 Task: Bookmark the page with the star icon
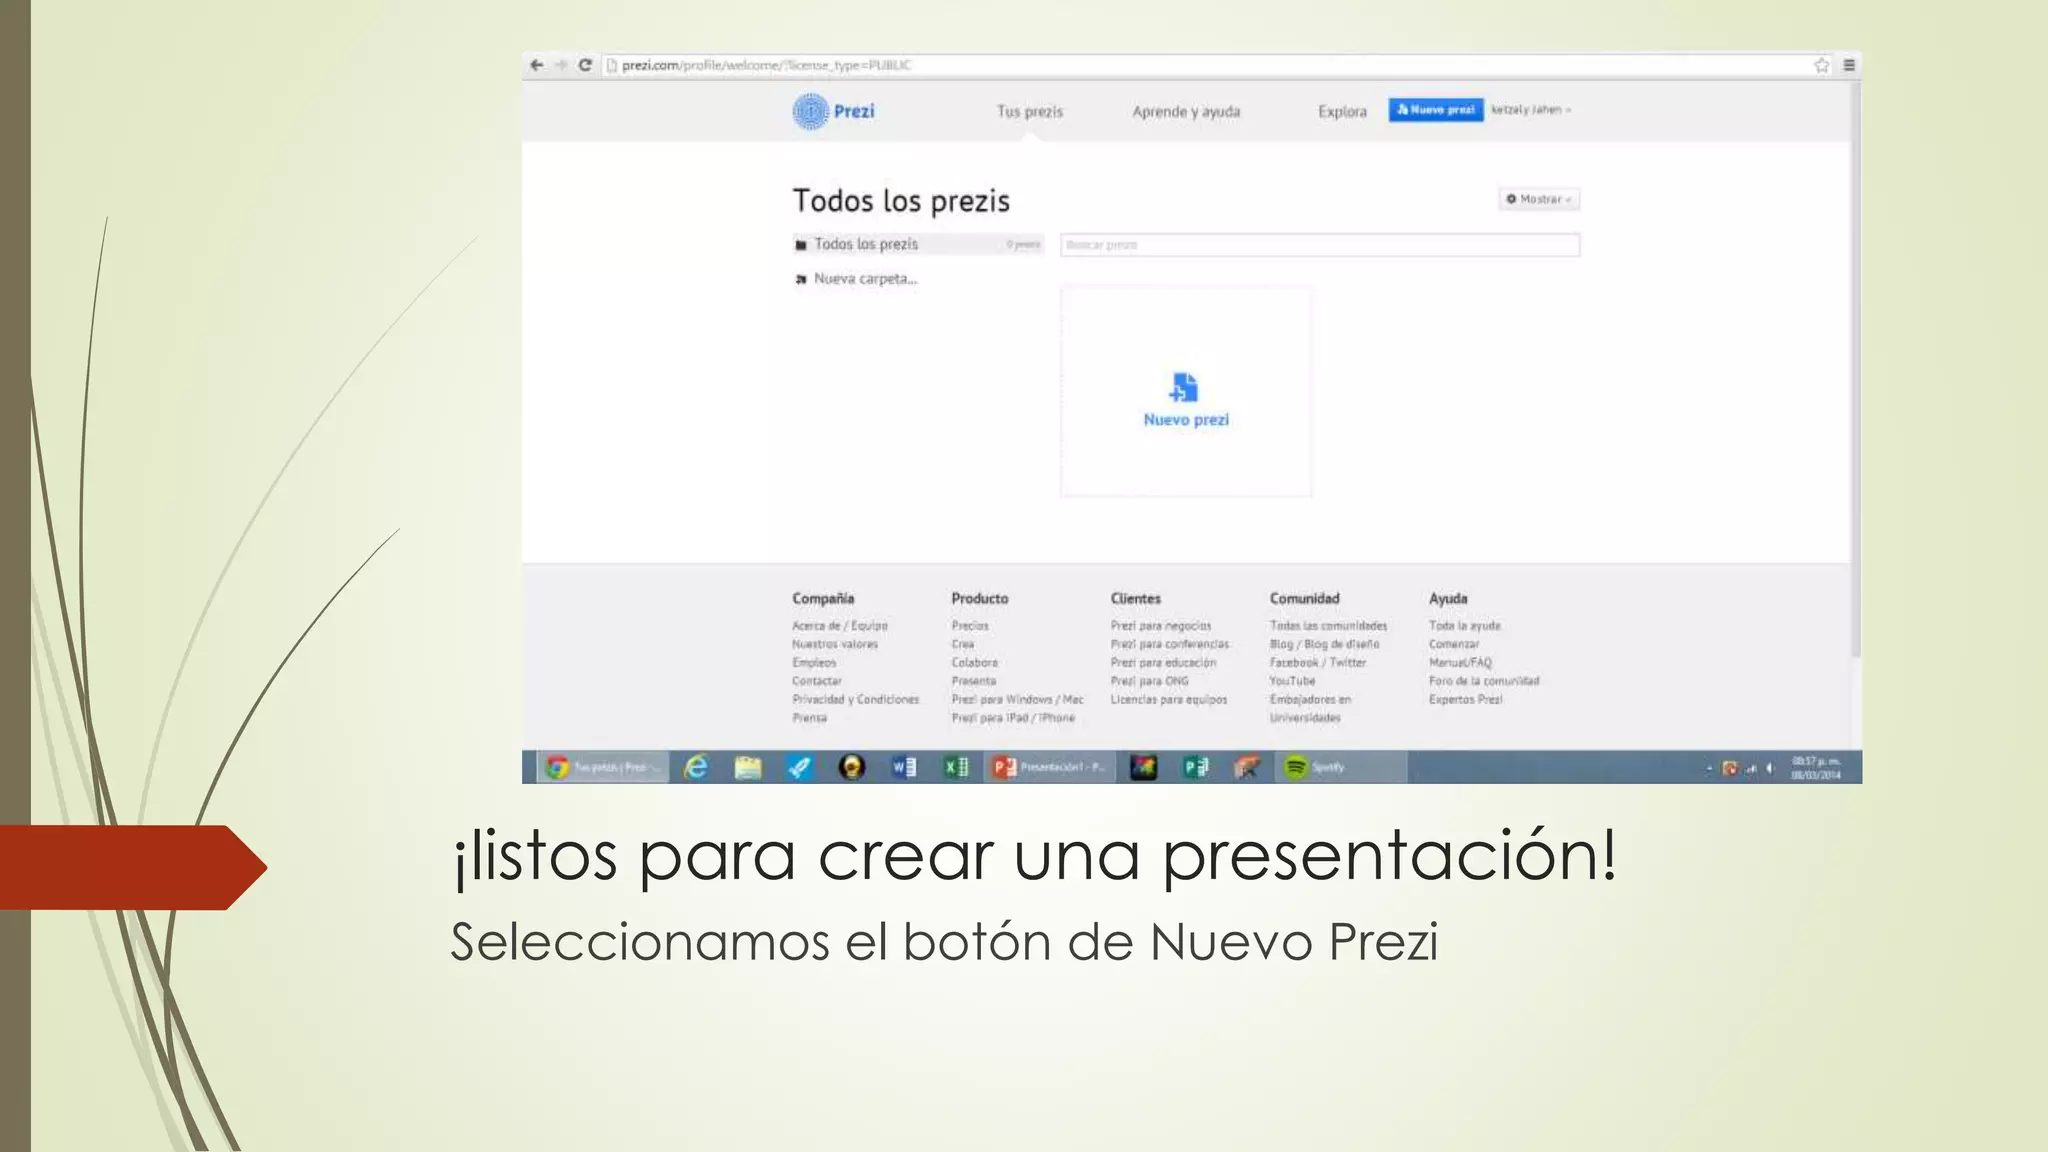(x=1821, y=65)
